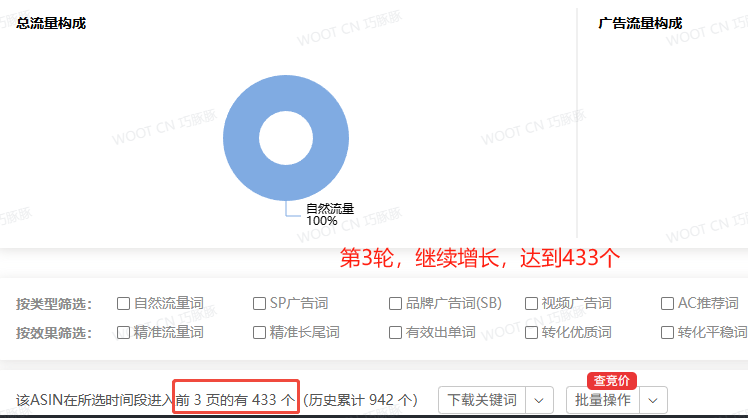Screen dimensions: 748x418
Task: Enable the 精准长尾词 checkbox
Action: [260, 332]
